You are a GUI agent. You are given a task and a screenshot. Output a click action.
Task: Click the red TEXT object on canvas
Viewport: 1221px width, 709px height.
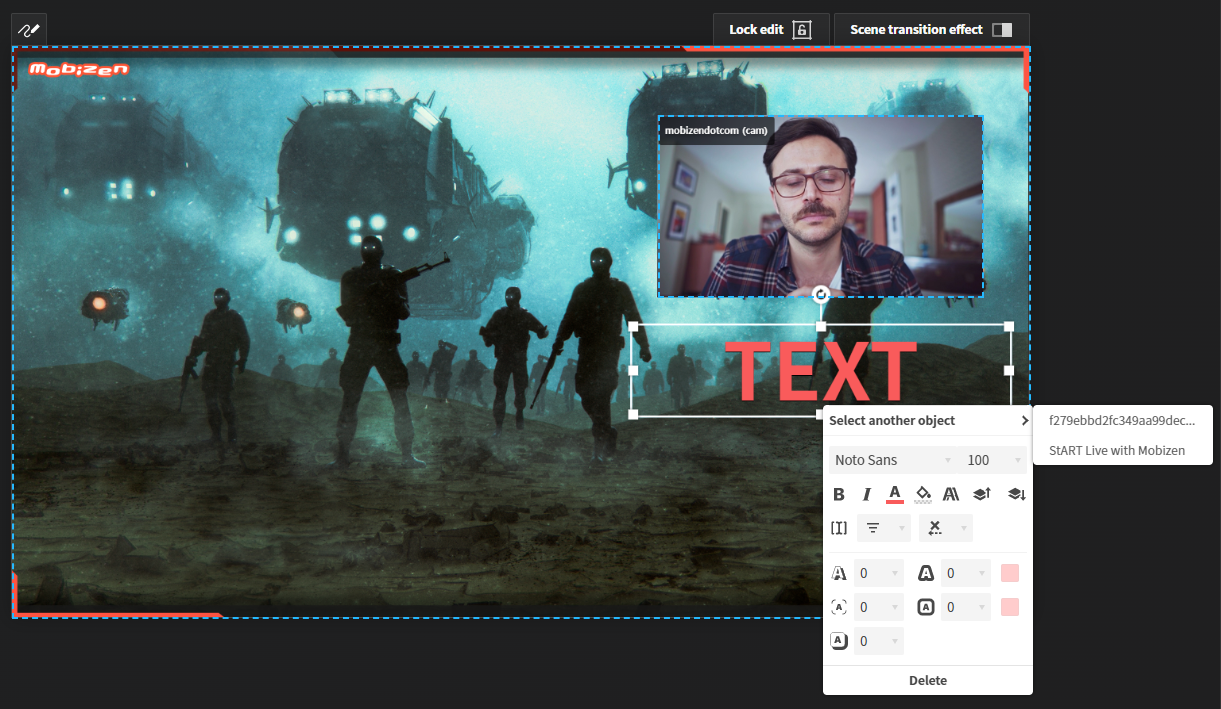tap(820, 371)
